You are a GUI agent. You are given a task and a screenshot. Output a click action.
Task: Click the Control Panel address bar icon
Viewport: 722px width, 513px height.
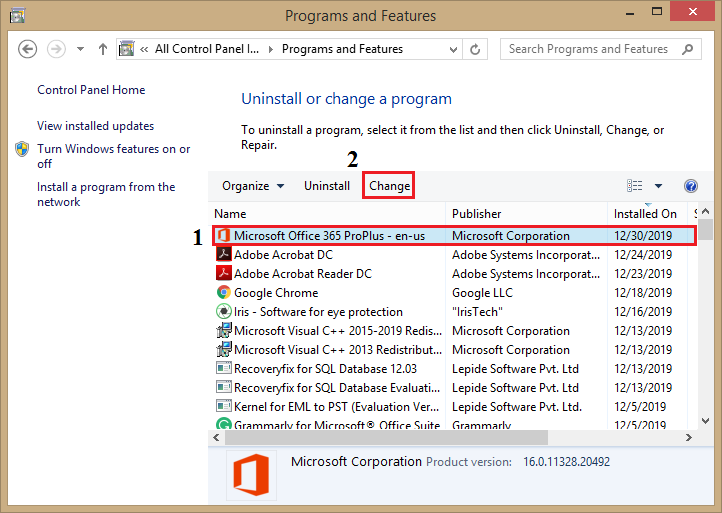pos(127,49)
